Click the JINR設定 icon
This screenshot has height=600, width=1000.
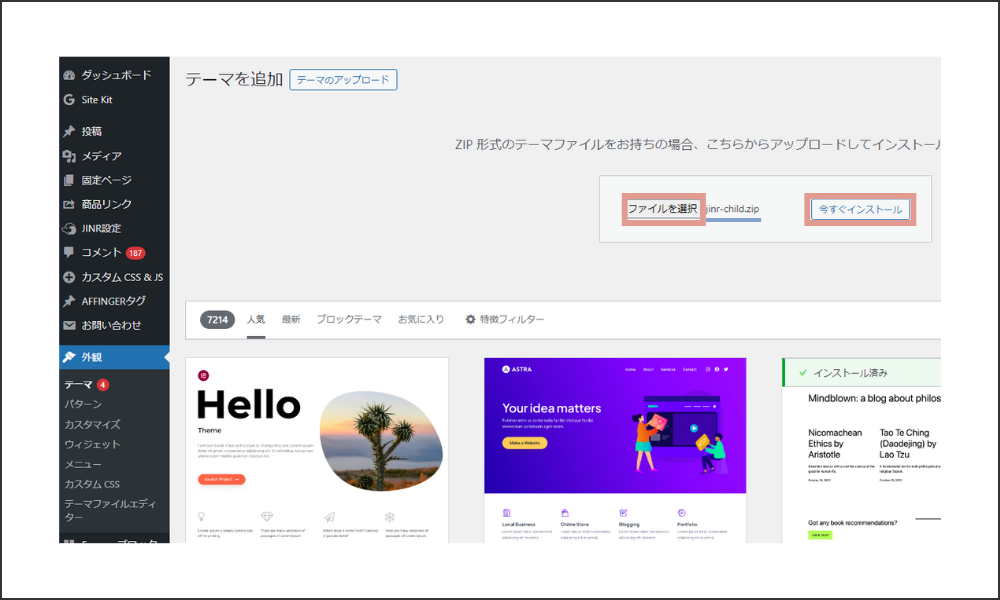(69, 228)
